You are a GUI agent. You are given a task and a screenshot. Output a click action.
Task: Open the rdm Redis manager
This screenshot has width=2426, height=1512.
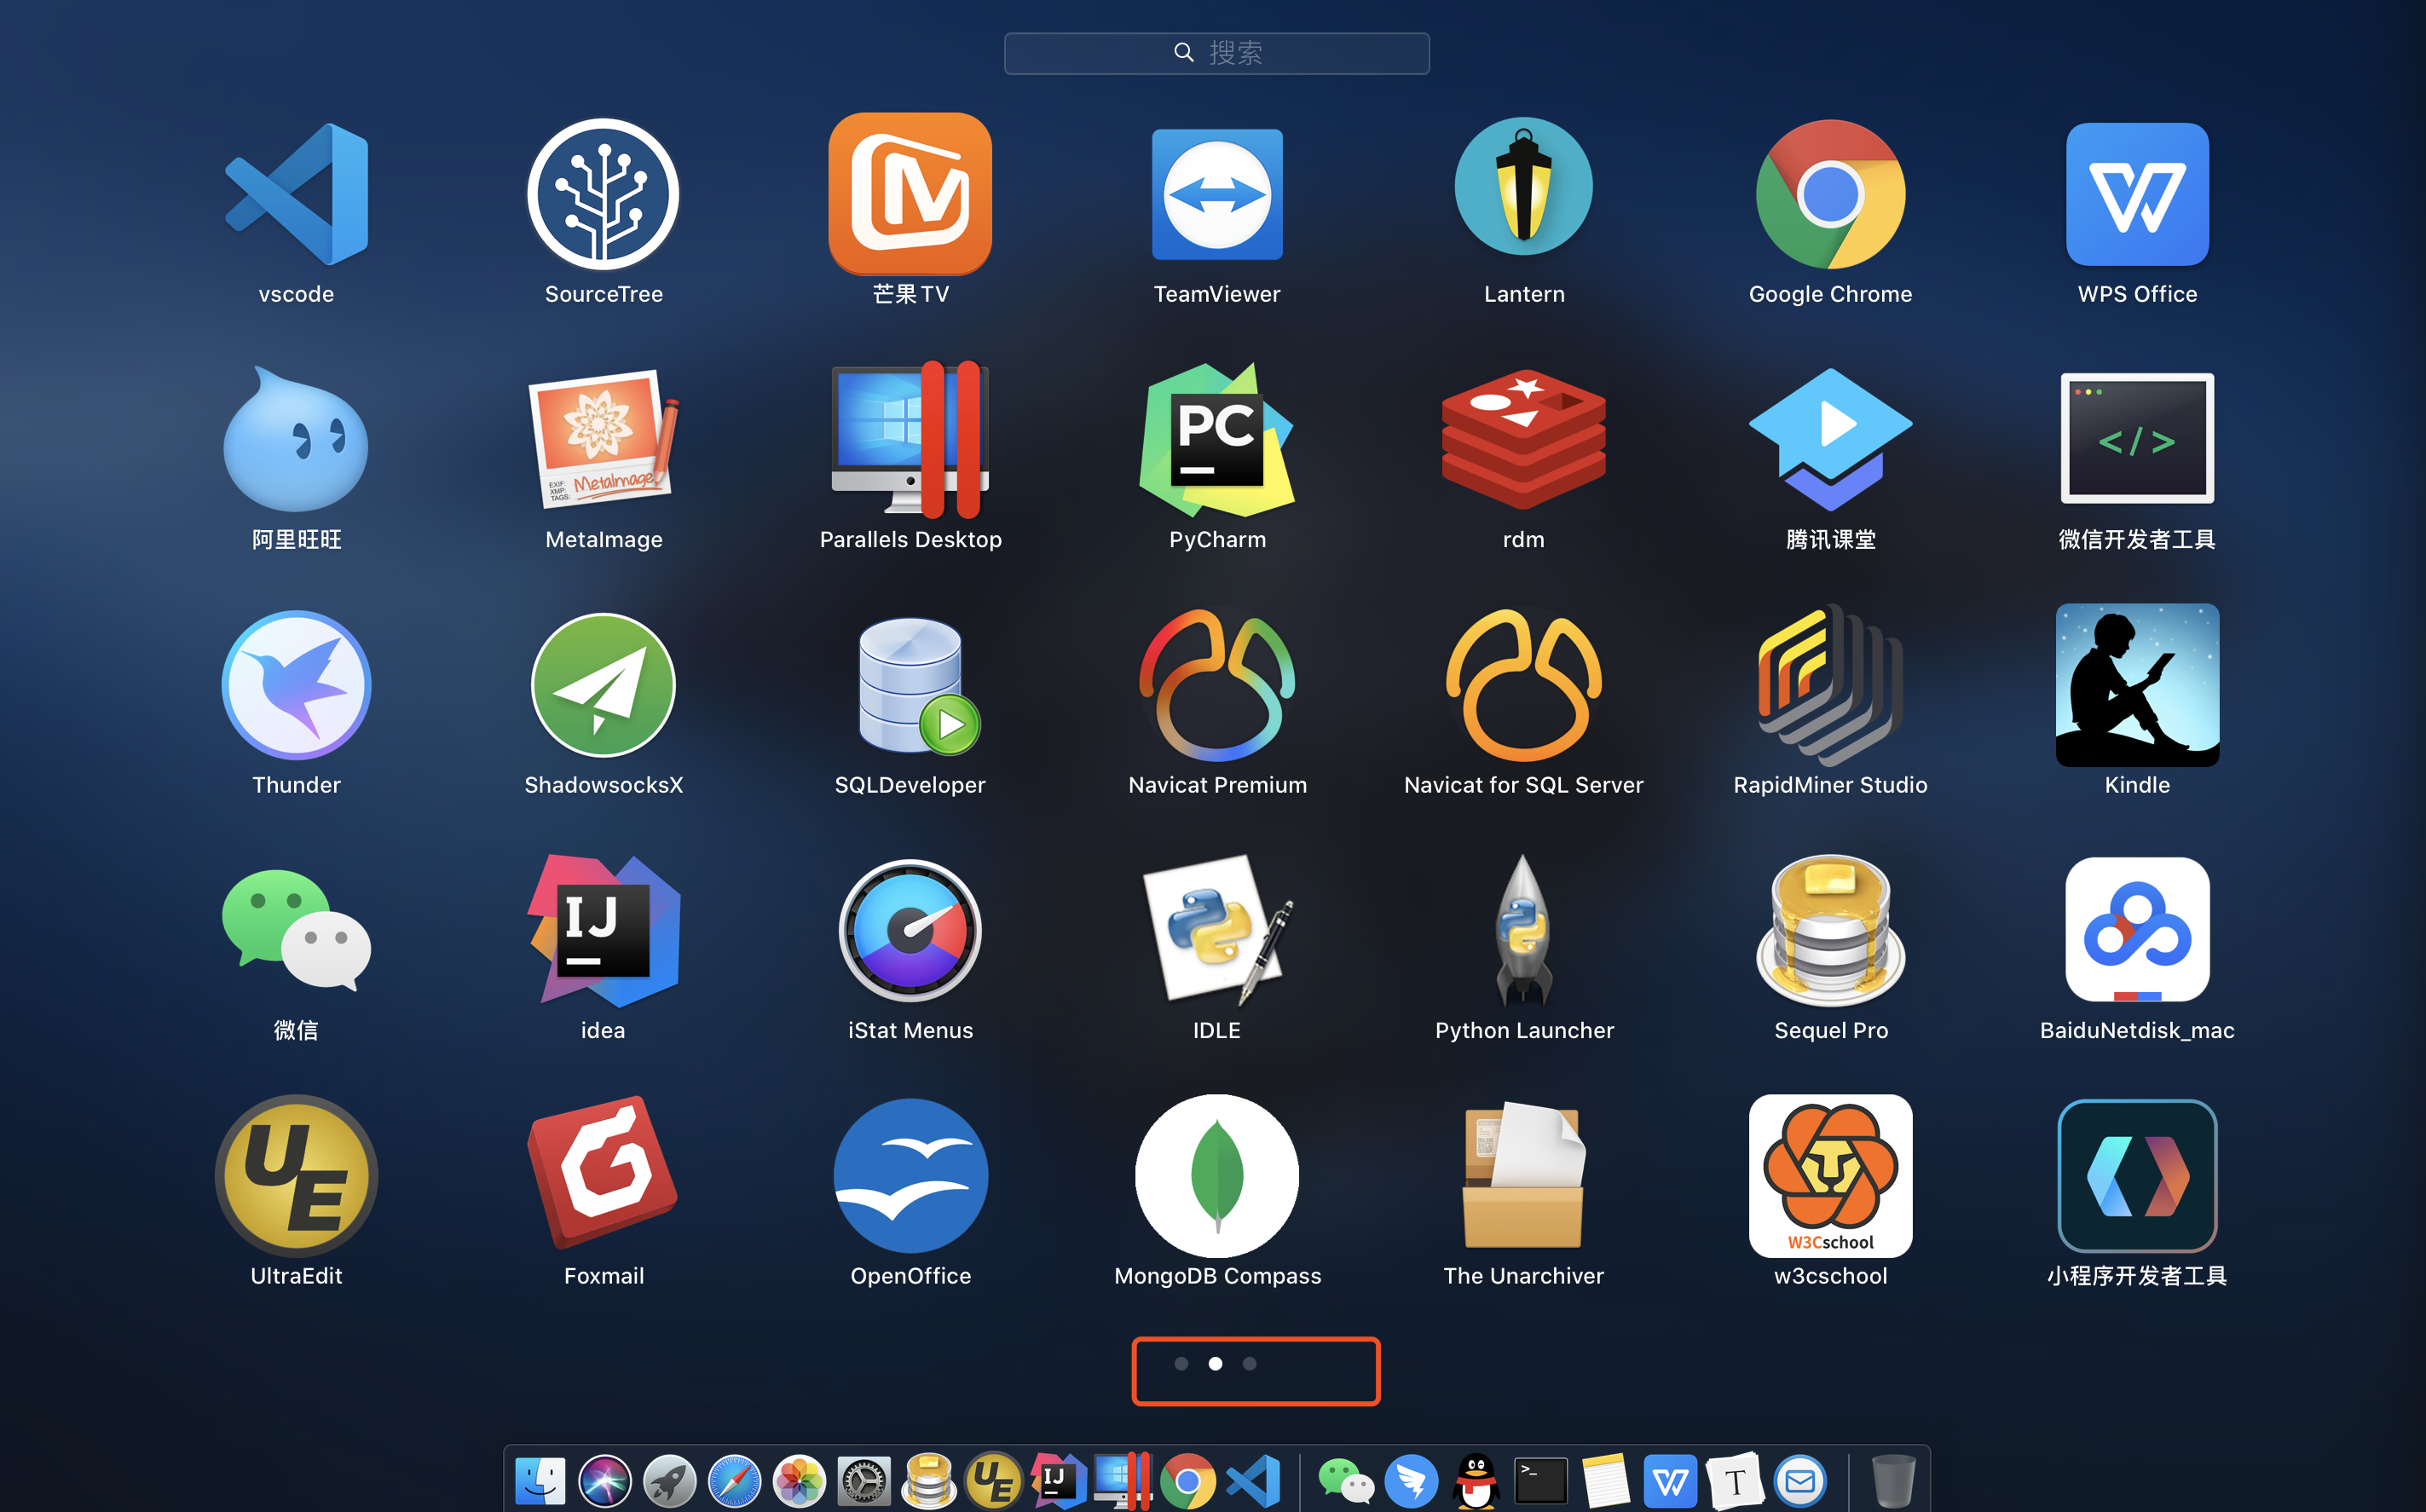tap(1523, 440)
